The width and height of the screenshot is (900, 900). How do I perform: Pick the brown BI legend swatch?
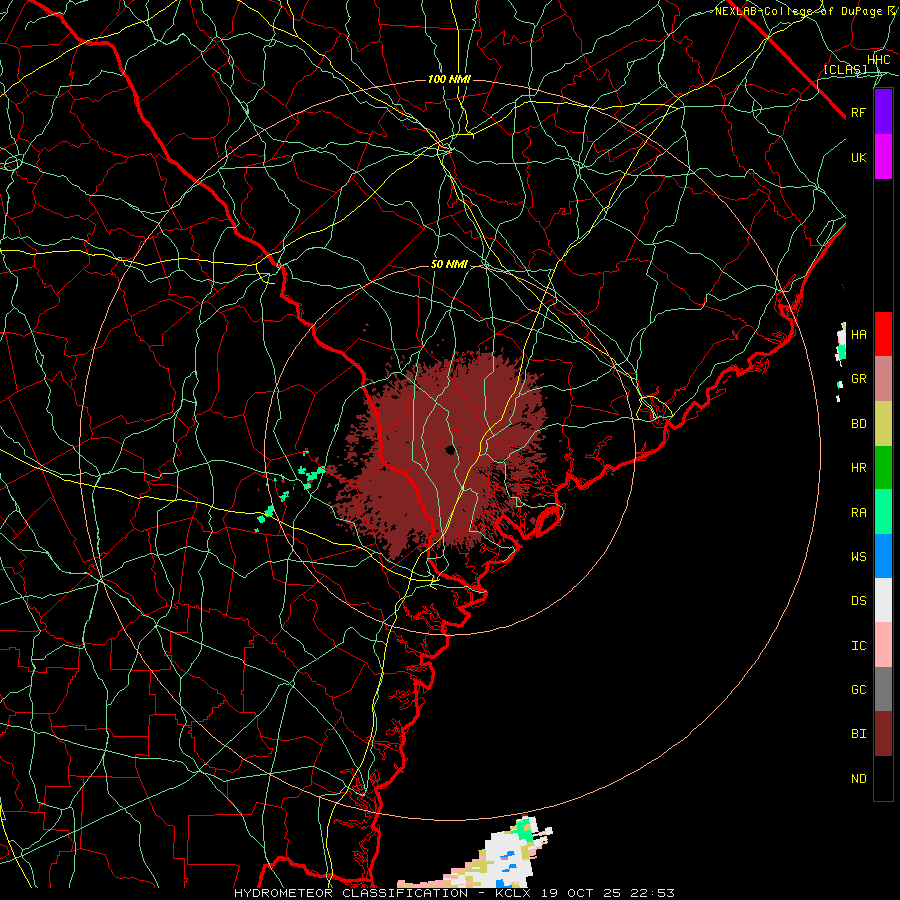883,734
